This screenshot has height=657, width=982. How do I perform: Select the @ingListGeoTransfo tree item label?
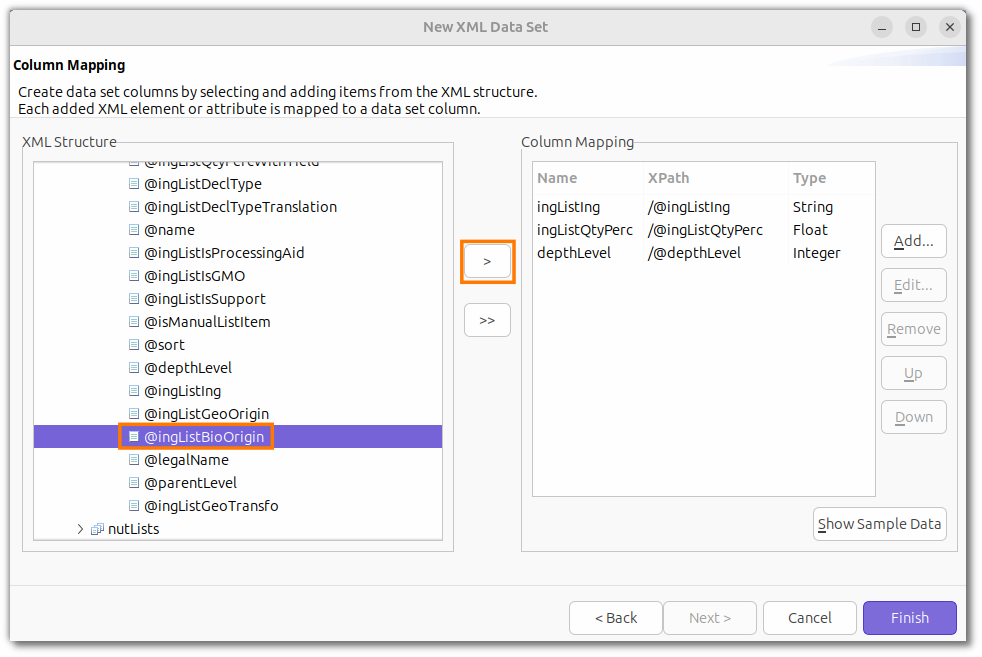coord(211,505)
